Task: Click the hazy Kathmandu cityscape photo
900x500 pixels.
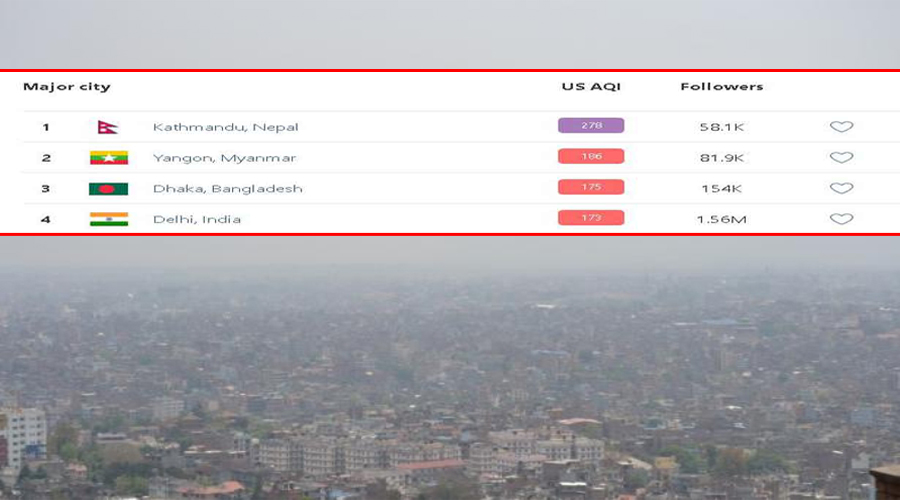Action: tap(450, 380)
